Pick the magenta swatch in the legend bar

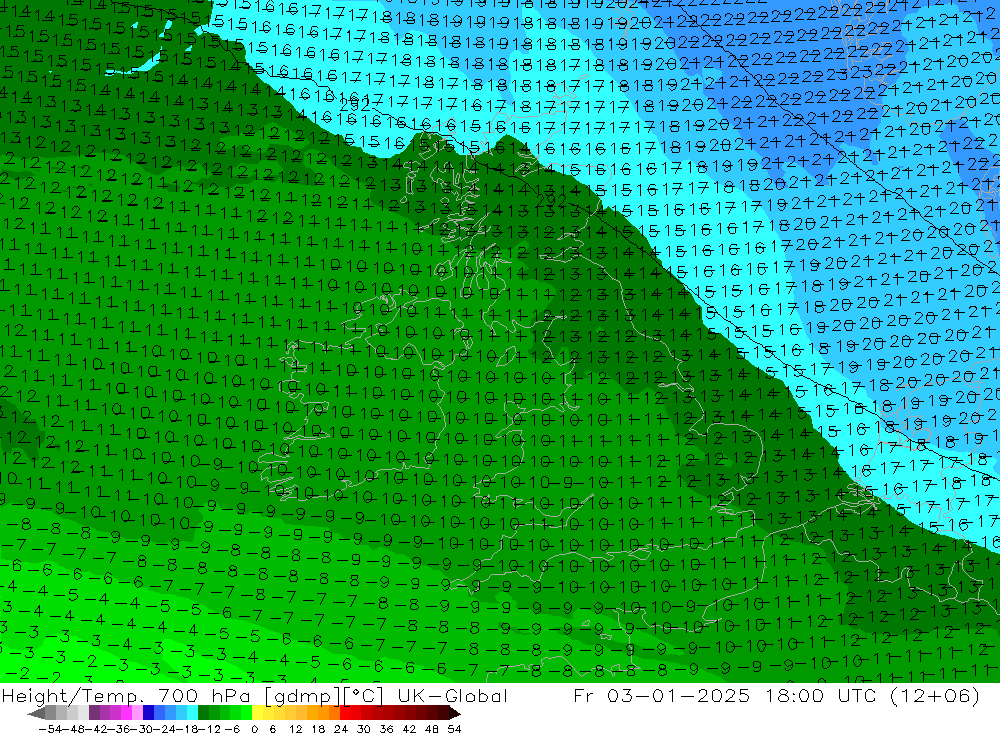coord(126,713)
